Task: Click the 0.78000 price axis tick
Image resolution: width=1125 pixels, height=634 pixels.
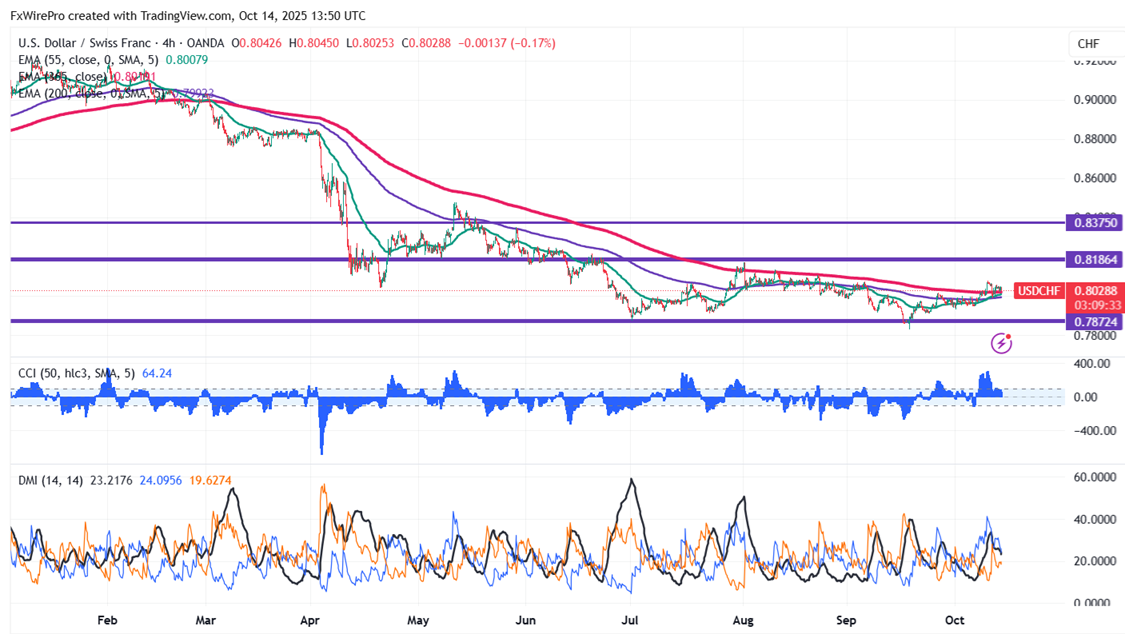Action: 1095,336
